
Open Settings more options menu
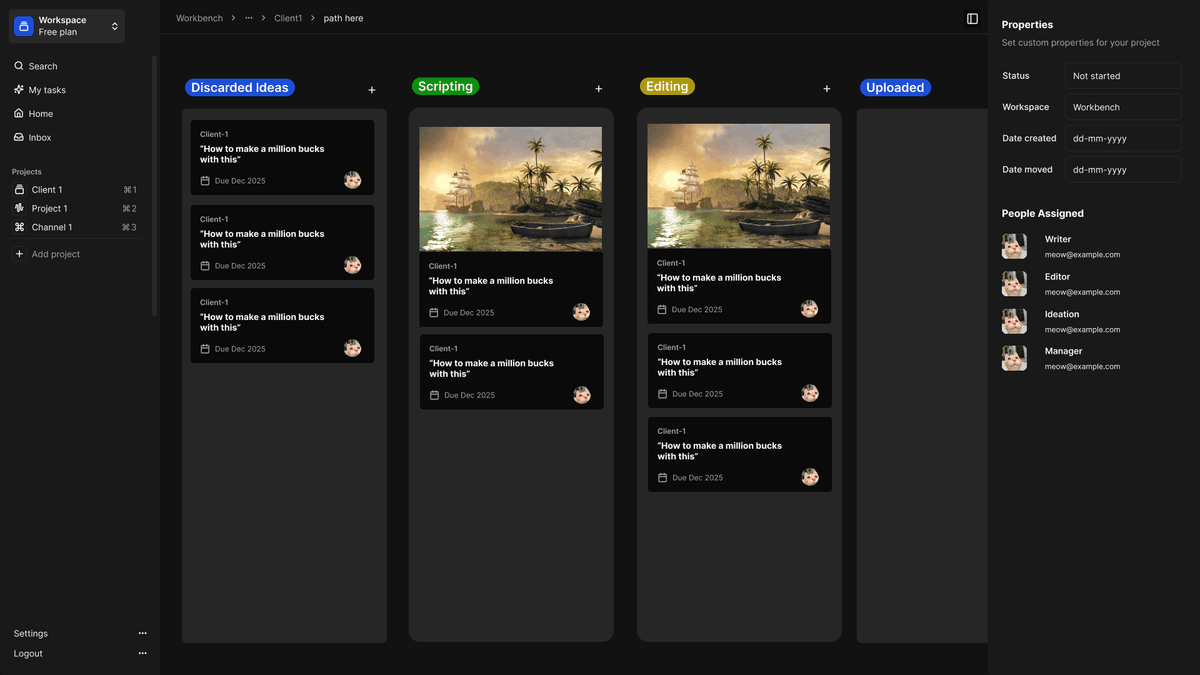(142, 633)
